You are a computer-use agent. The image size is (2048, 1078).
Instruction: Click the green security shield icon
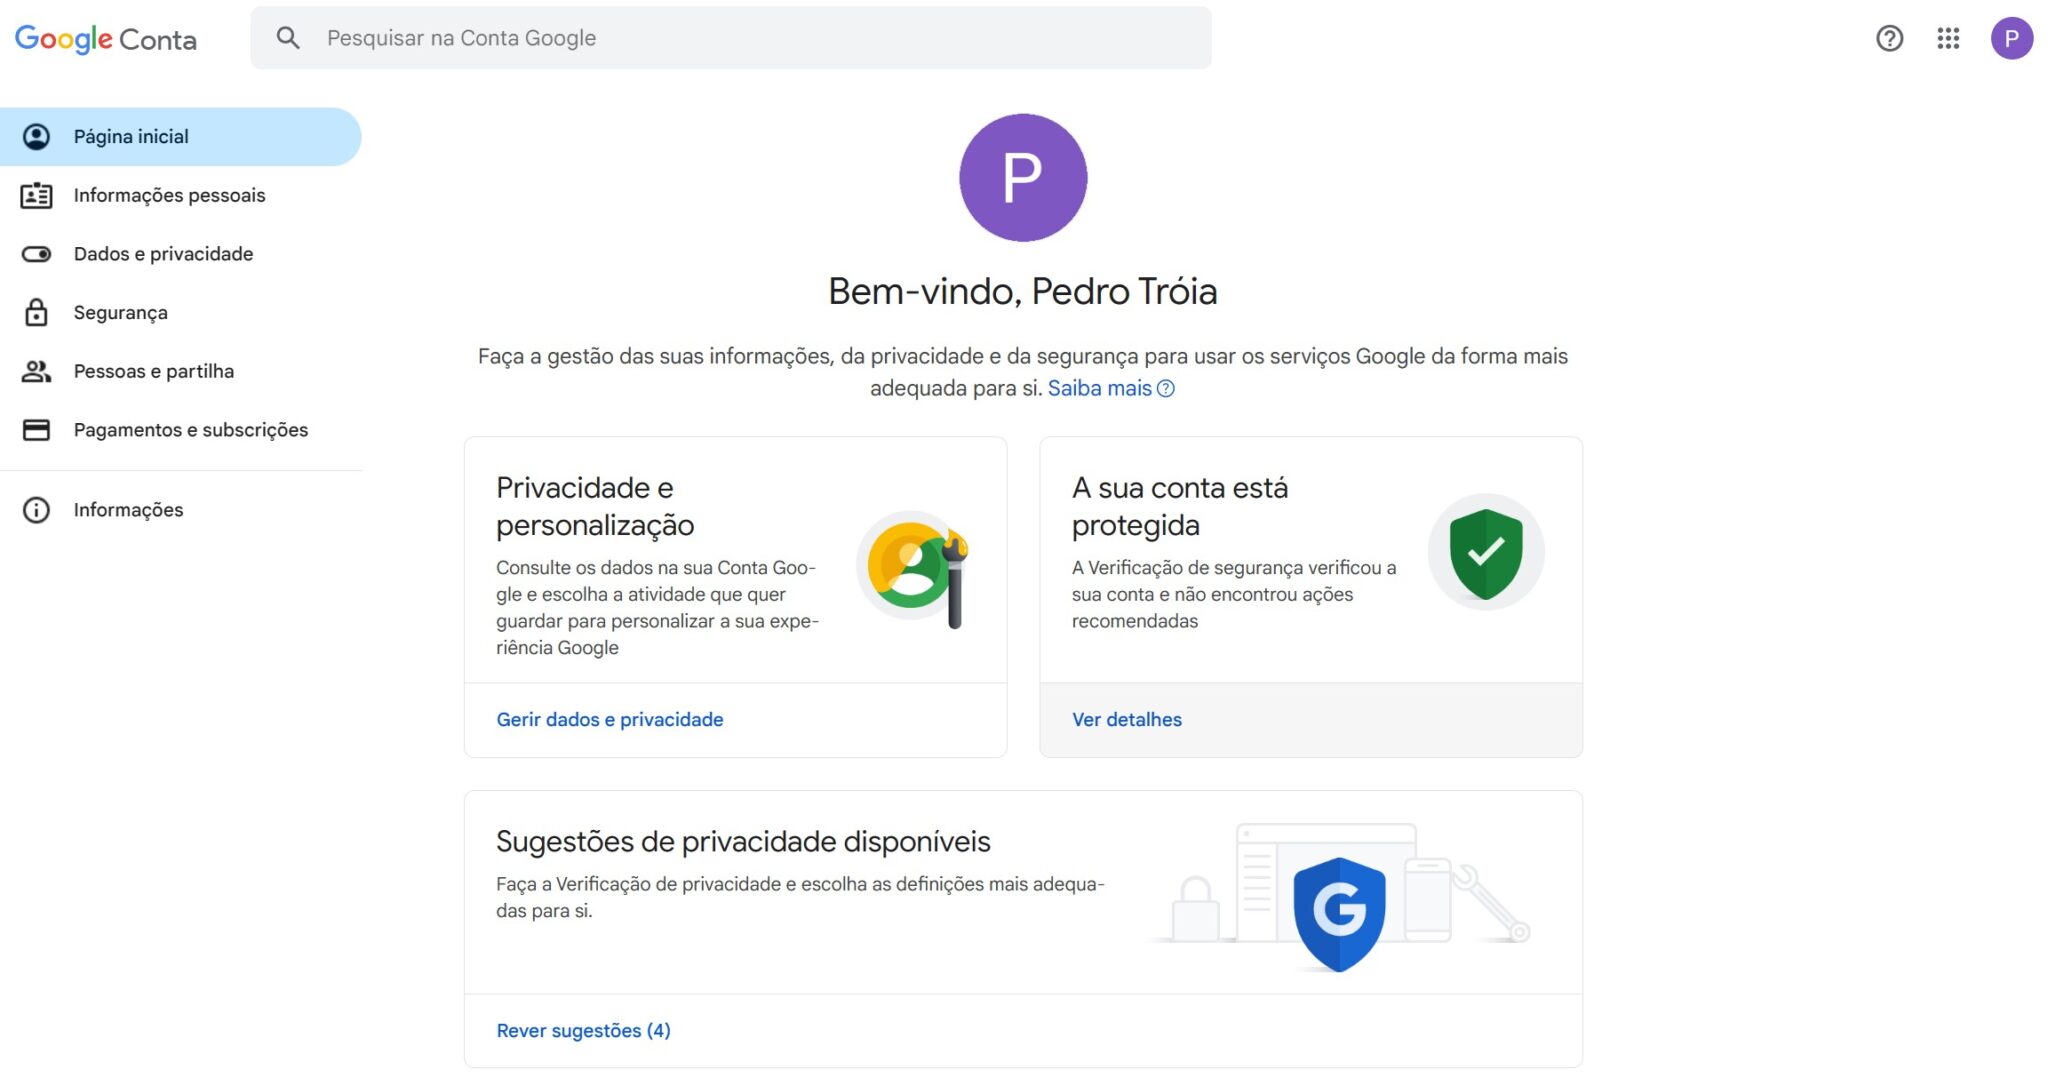[x=1486, y=552]
